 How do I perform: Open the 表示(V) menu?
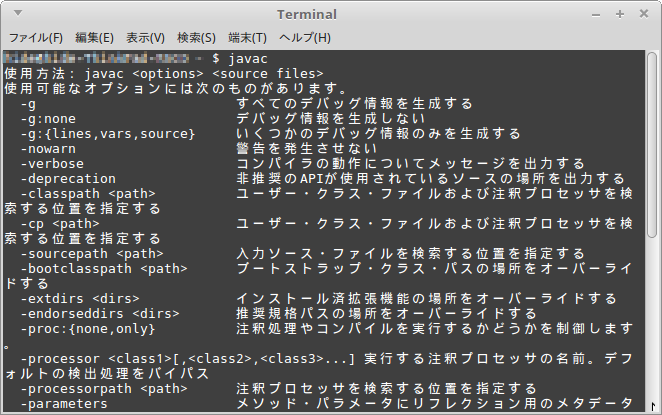(x=146, y=37)
